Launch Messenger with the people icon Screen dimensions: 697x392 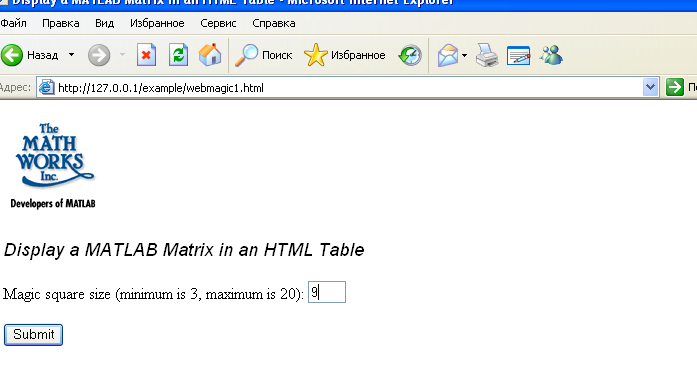point(551,55)
